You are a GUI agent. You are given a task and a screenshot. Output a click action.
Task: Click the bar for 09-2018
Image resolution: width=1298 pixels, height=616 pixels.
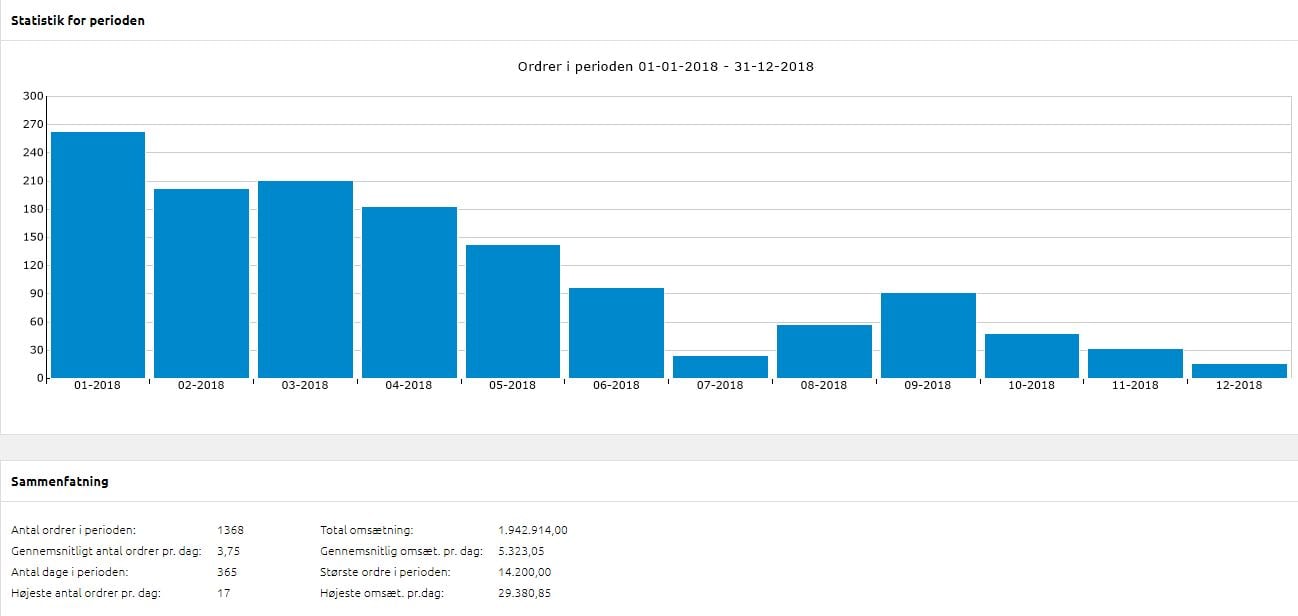pyautogui.click(x=928, y=335)
